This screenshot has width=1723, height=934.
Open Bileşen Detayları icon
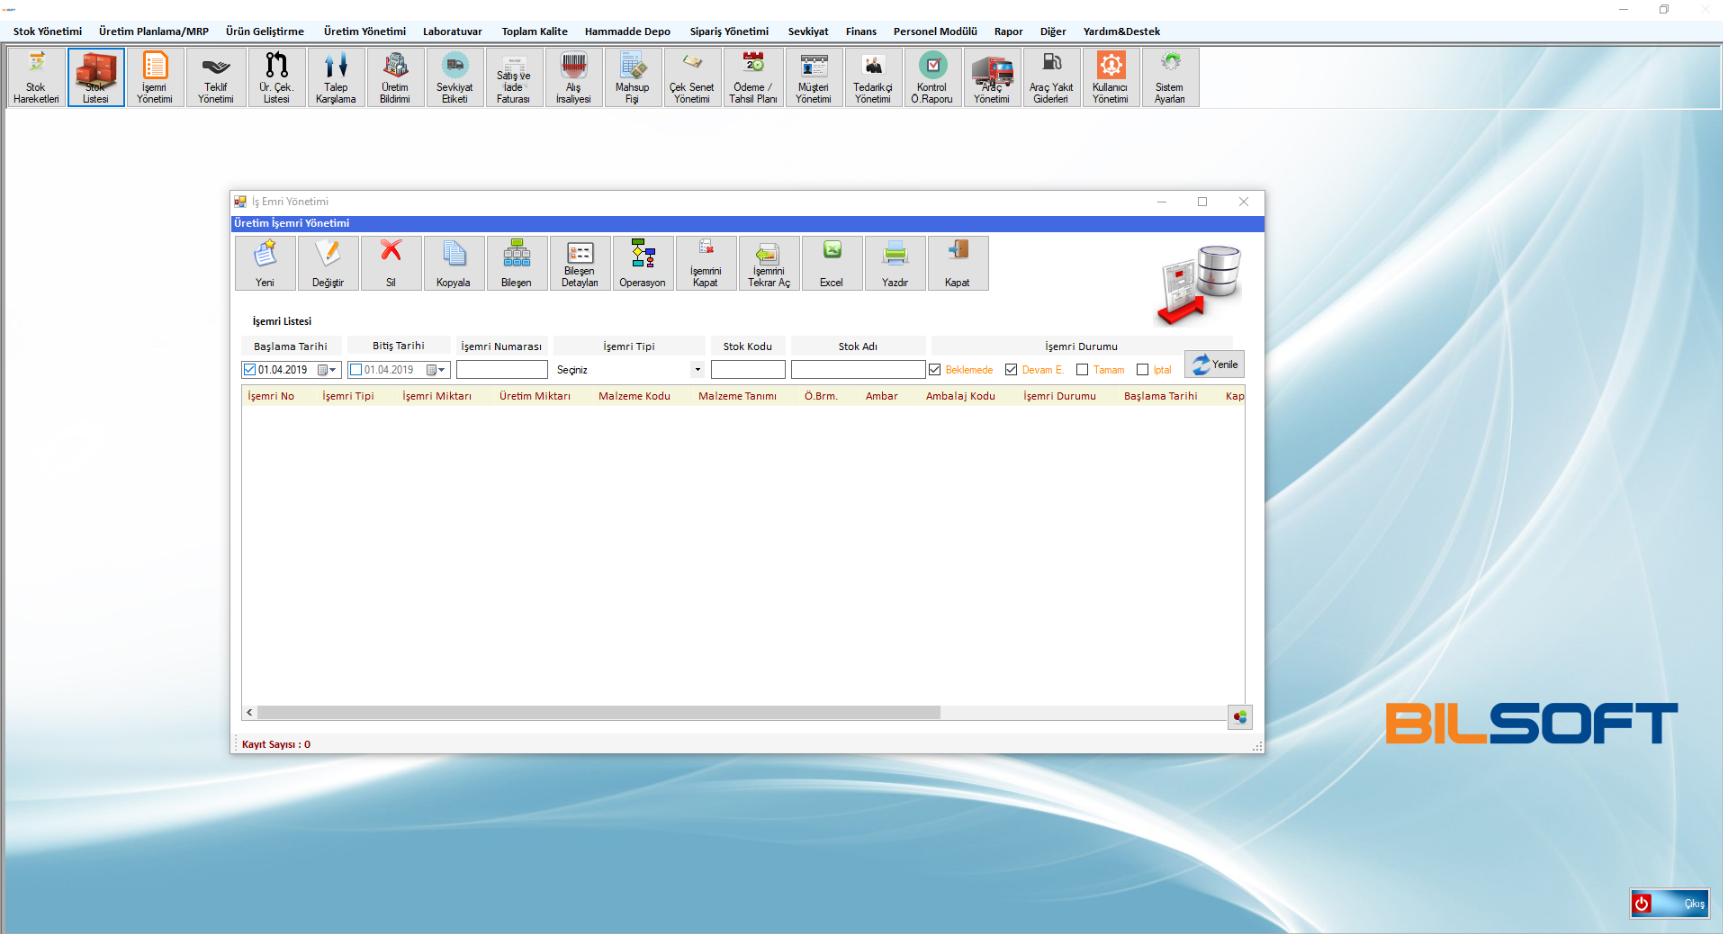tap(580, 263)
